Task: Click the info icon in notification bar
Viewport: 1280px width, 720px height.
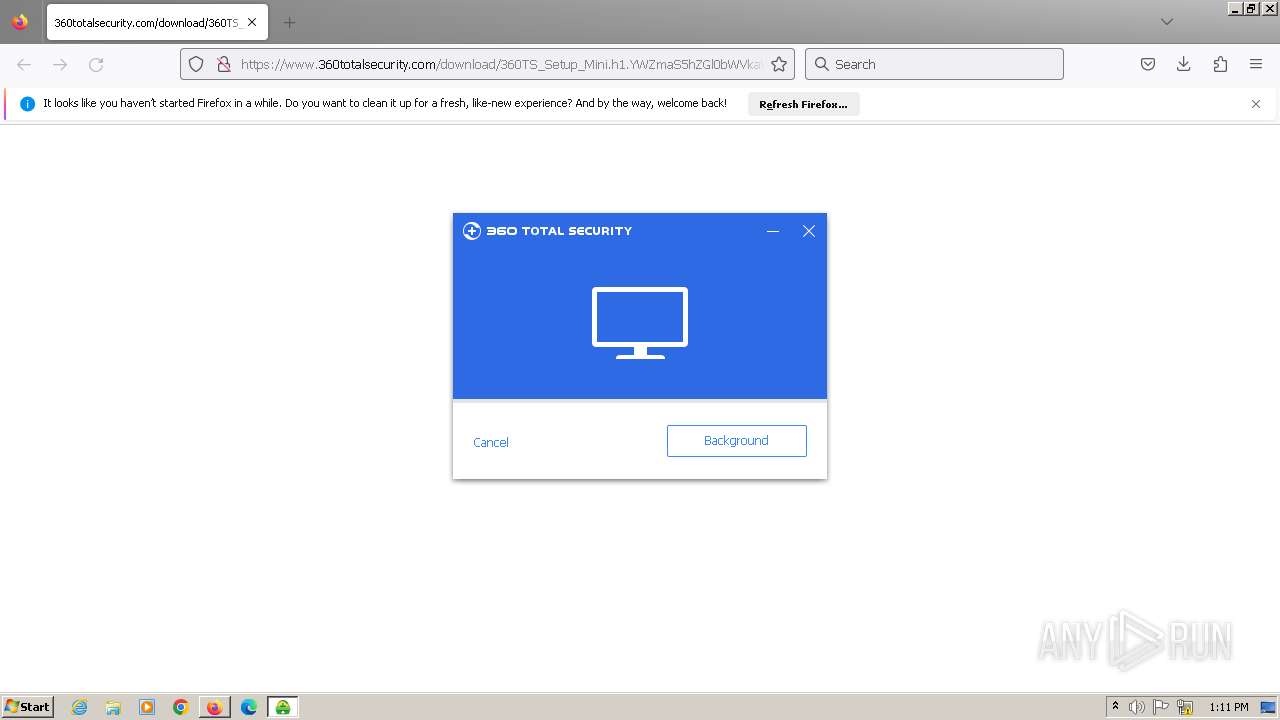Action: pyautogui.click(x=27, y=104)
